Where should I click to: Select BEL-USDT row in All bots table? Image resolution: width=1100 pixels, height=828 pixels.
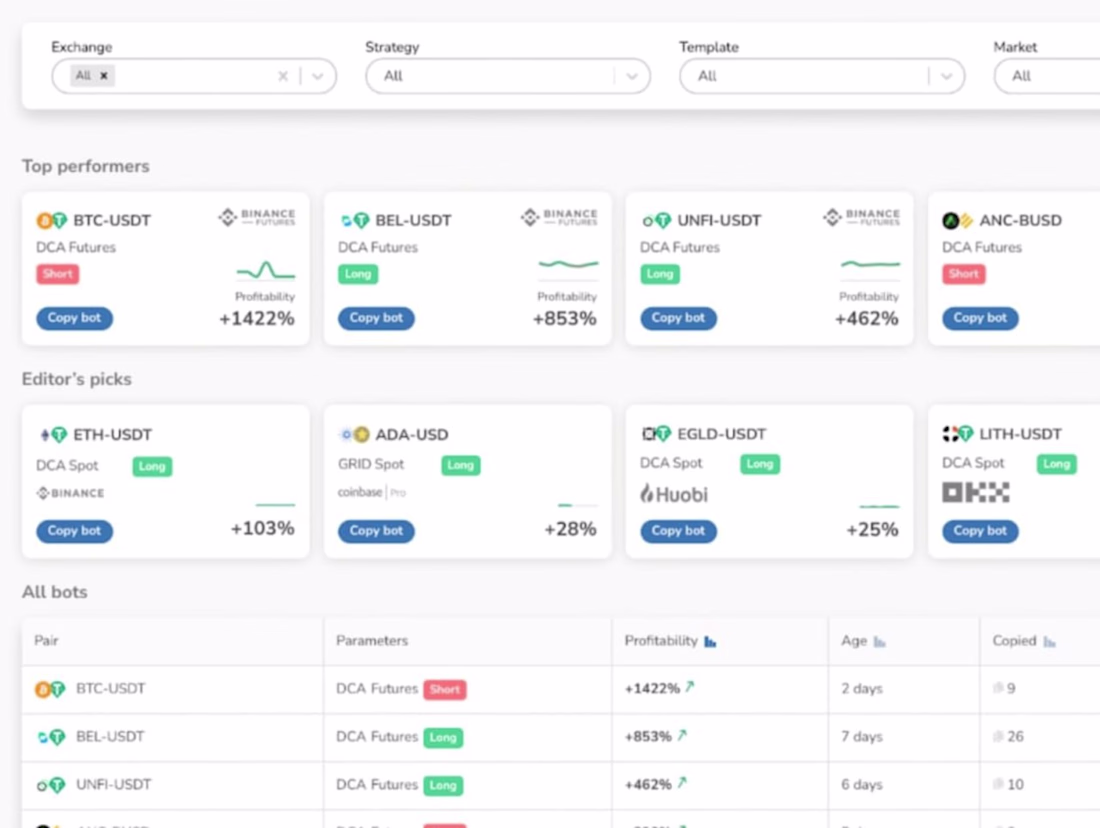pyautogui.click(x=561, y=737)
